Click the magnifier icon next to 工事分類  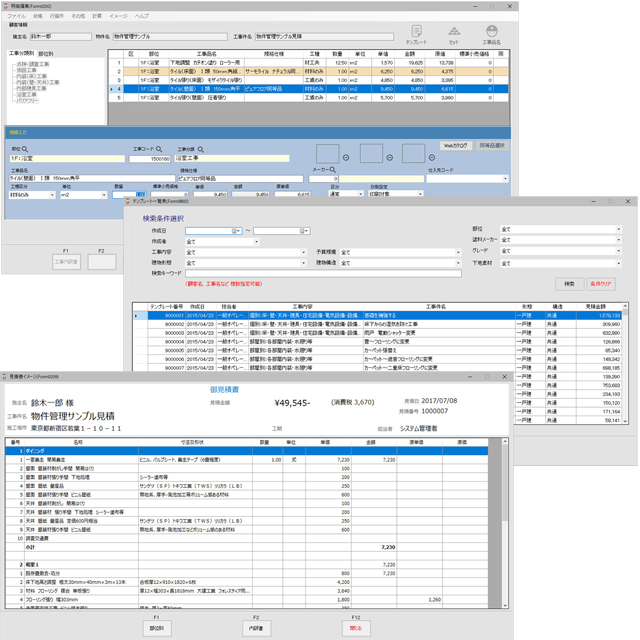tap(201, 147)
